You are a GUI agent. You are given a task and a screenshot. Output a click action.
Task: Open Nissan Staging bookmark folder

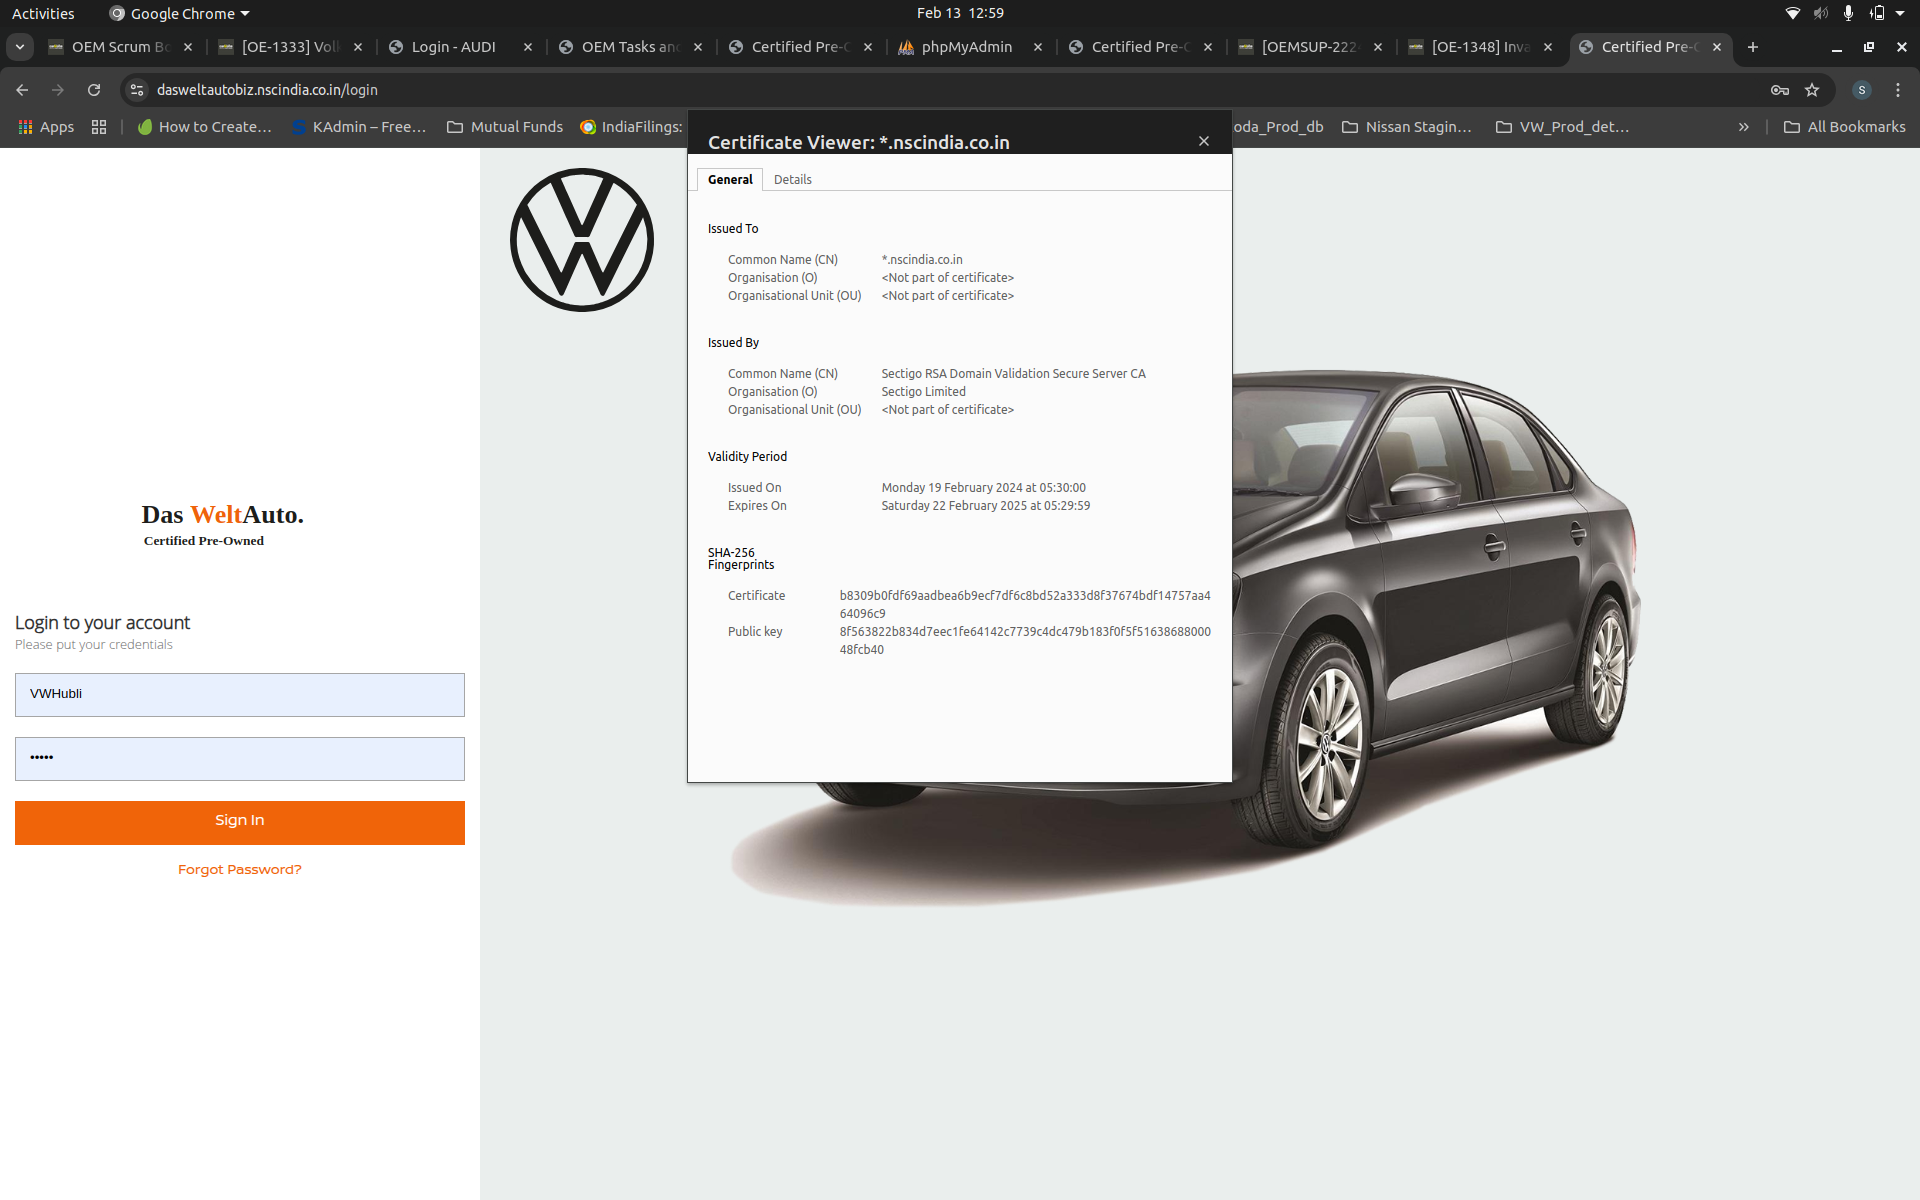click(1407, 127)
